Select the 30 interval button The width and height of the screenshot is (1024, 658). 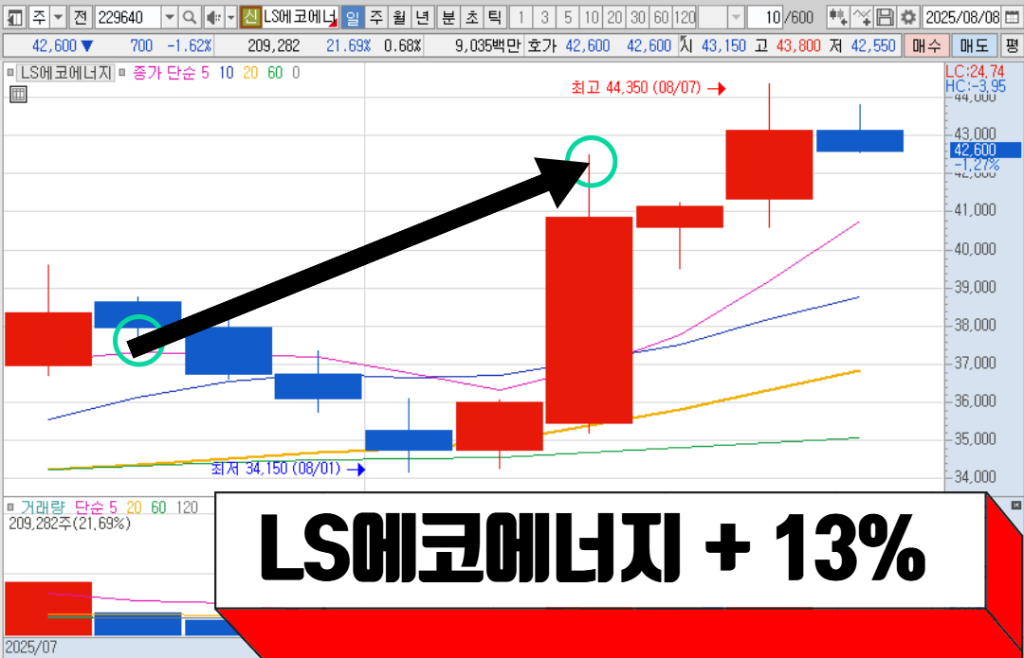(x=638, y=17)
